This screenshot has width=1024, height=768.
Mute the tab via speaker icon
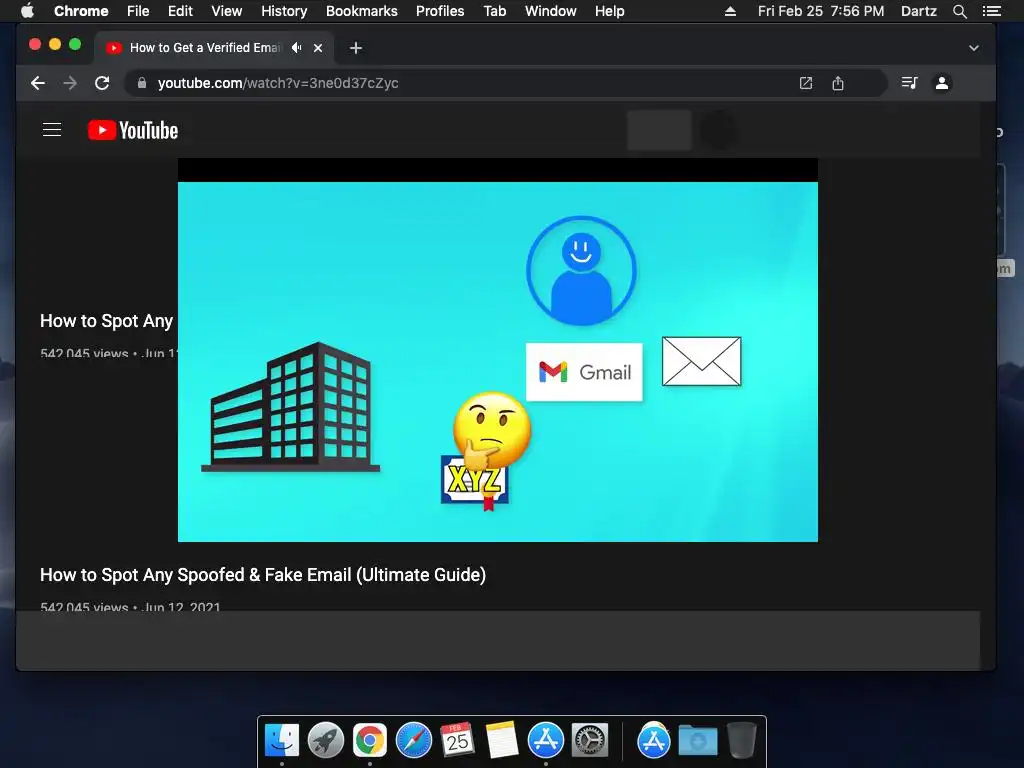(x=297, y=48)
